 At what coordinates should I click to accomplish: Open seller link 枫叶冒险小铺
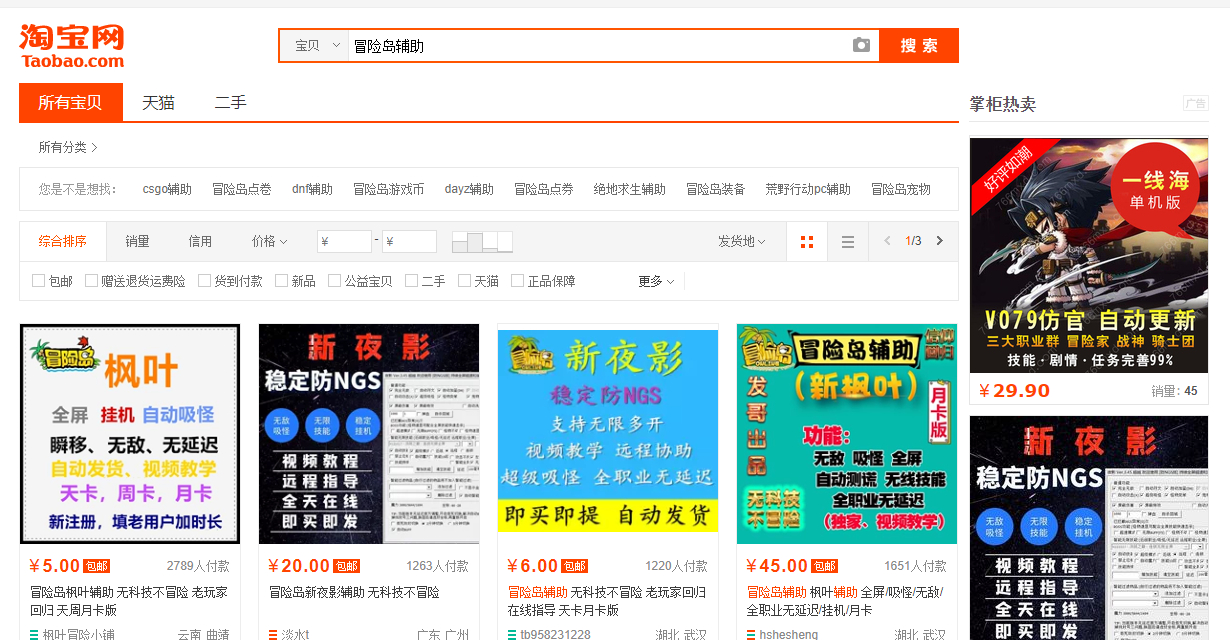[x=79, y=635]
